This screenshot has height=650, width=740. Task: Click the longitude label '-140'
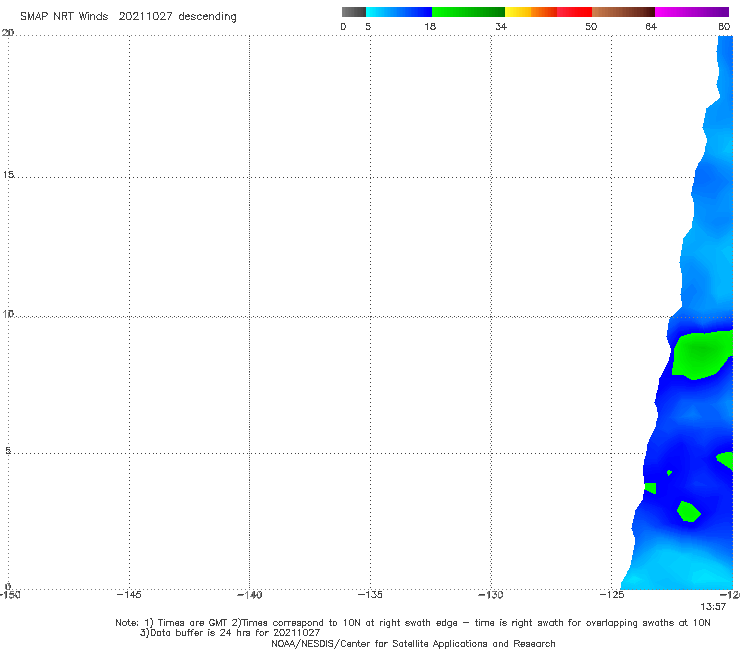click(x=249, y=595)
